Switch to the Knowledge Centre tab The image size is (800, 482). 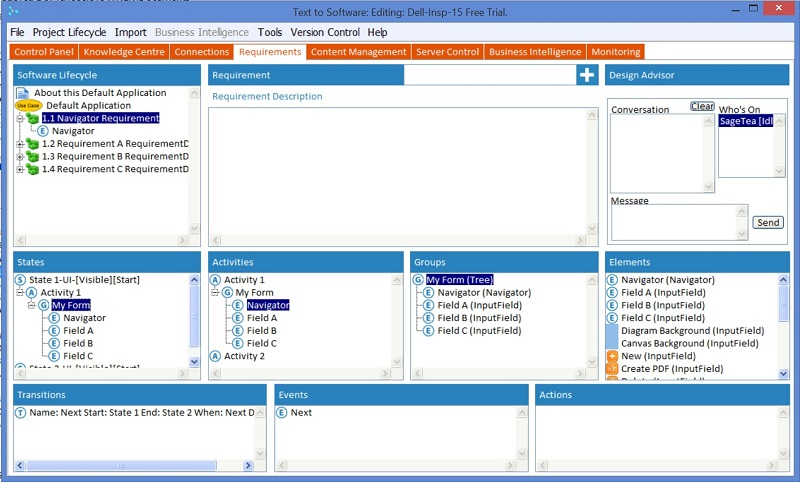click(124, 52)
